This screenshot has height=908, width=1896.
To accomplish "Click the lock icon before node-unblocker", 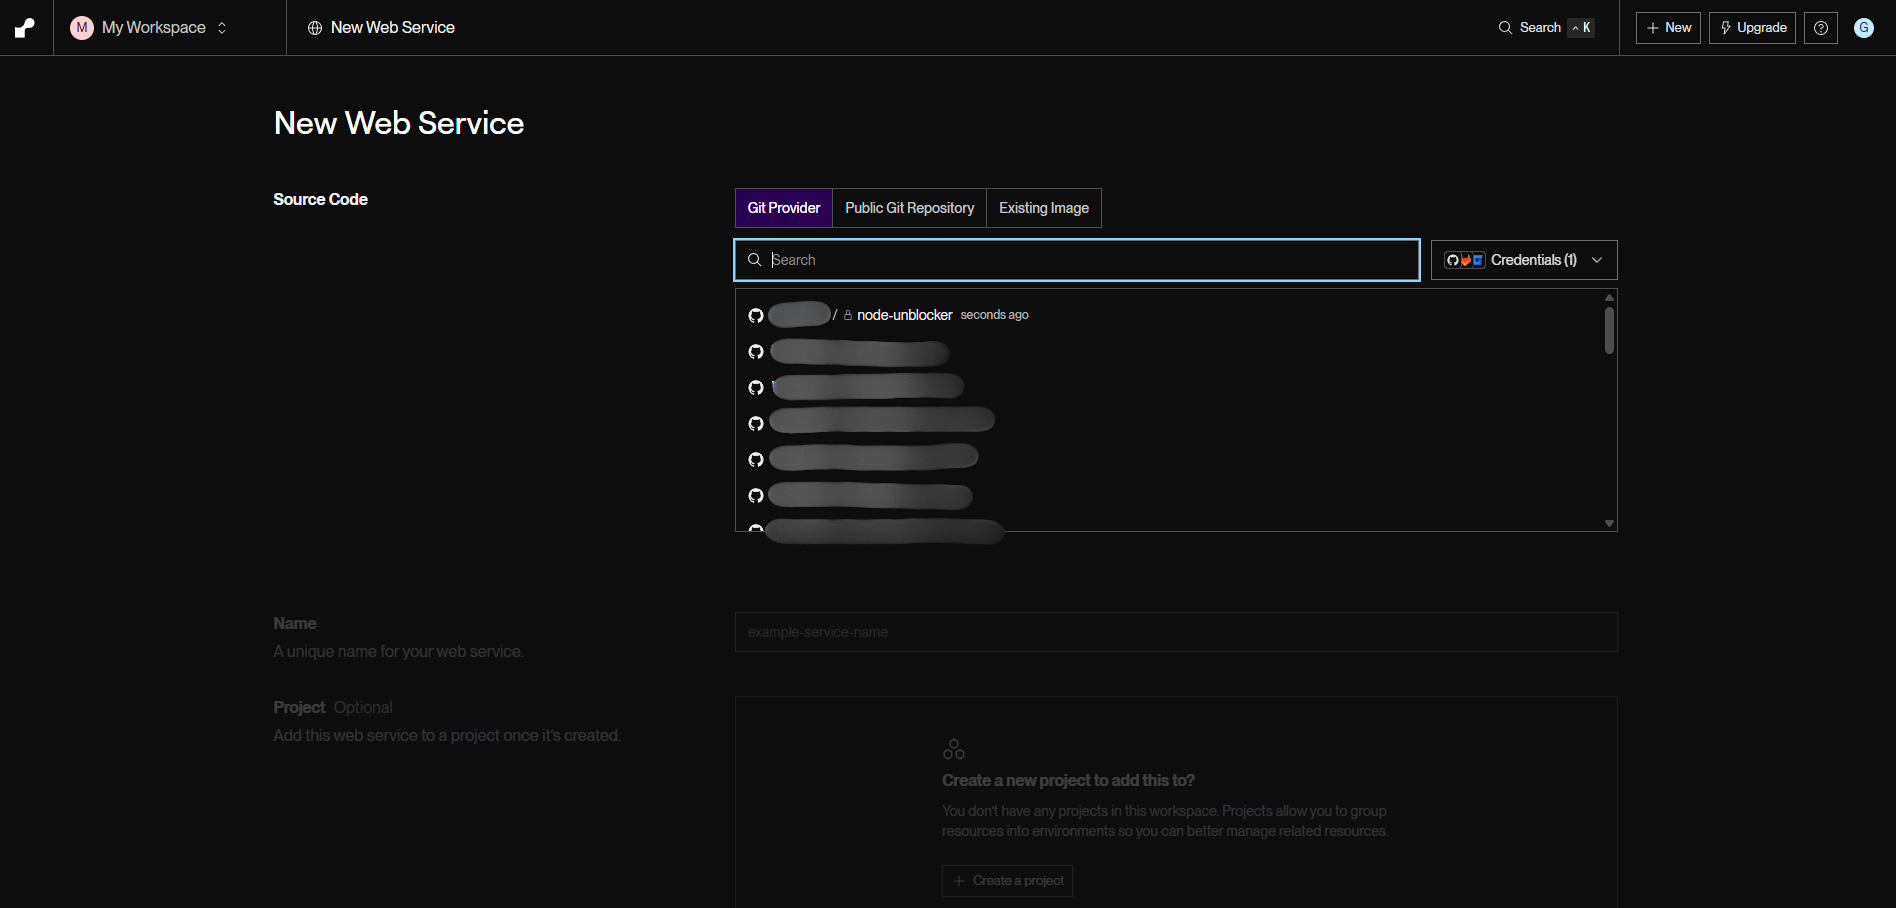I will tap(848, 315).
